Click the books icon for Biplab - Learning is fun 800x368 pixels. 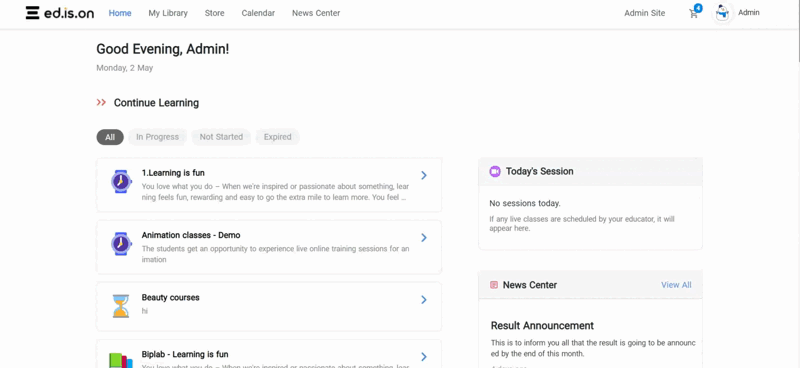(x=121, y=360)
